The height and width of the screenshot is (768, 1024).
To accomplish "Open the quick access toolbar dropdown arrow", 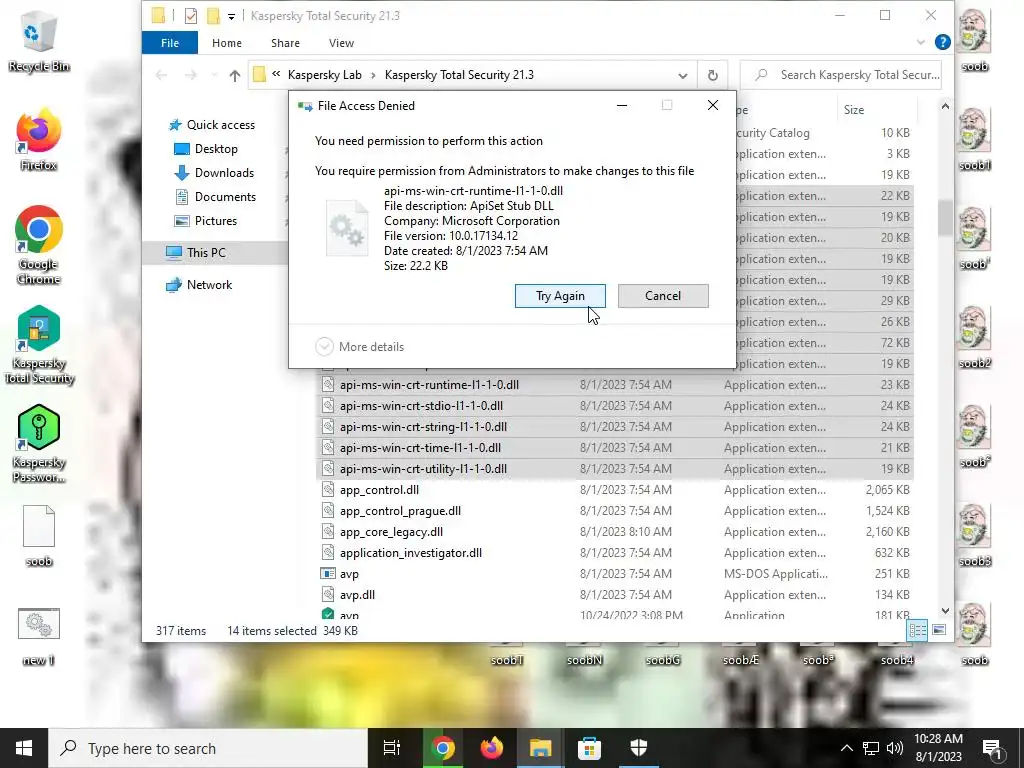I will tap(231, 16).
